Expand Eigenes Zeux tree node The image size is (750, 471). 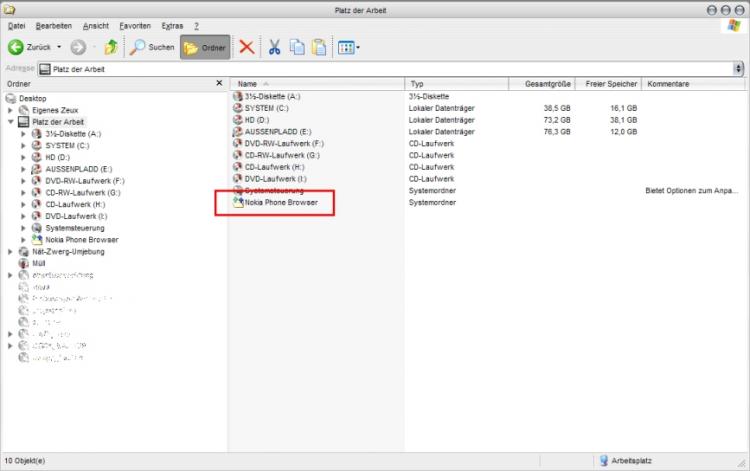point(10,110)
